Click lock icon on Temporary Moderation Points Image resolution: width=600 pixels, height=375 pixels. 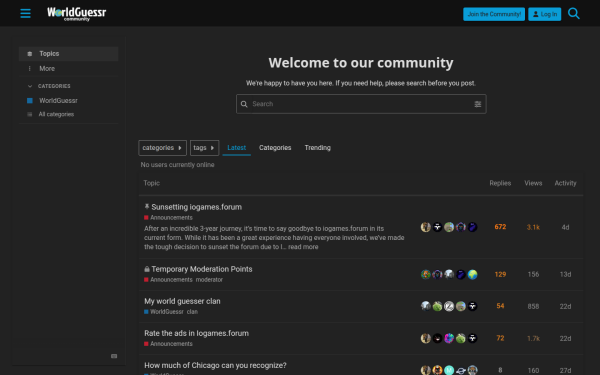(147, 269)
